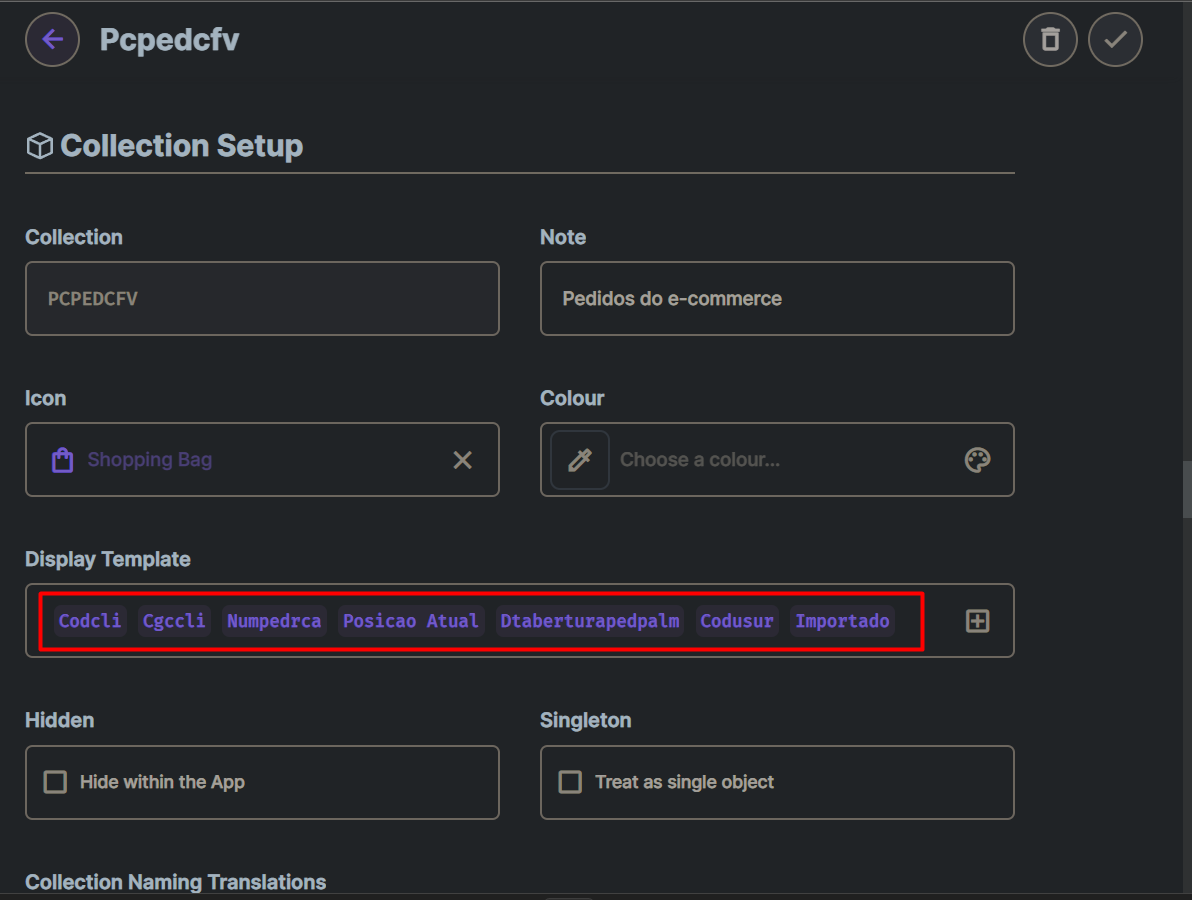Toggle the Importado chip in Display Template
This screenshot has width=1192, height=900.
click(x=842, y=621)
